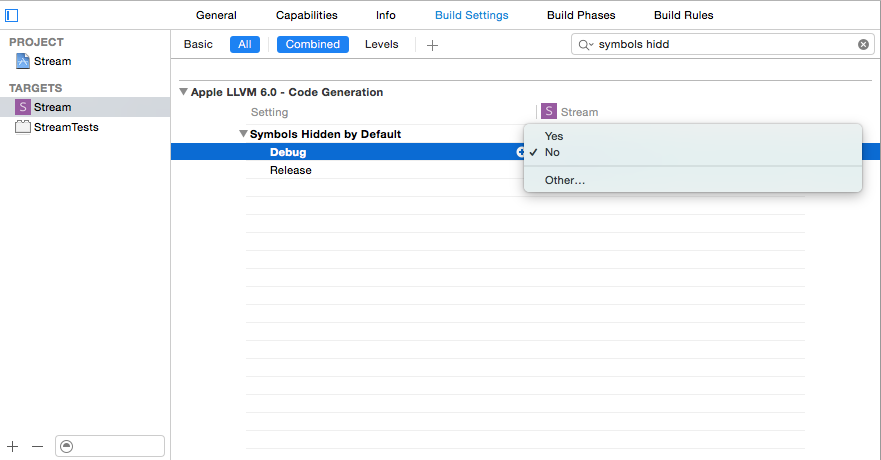Click the targets filter field
881x460 pixels.
click(110, 447)
